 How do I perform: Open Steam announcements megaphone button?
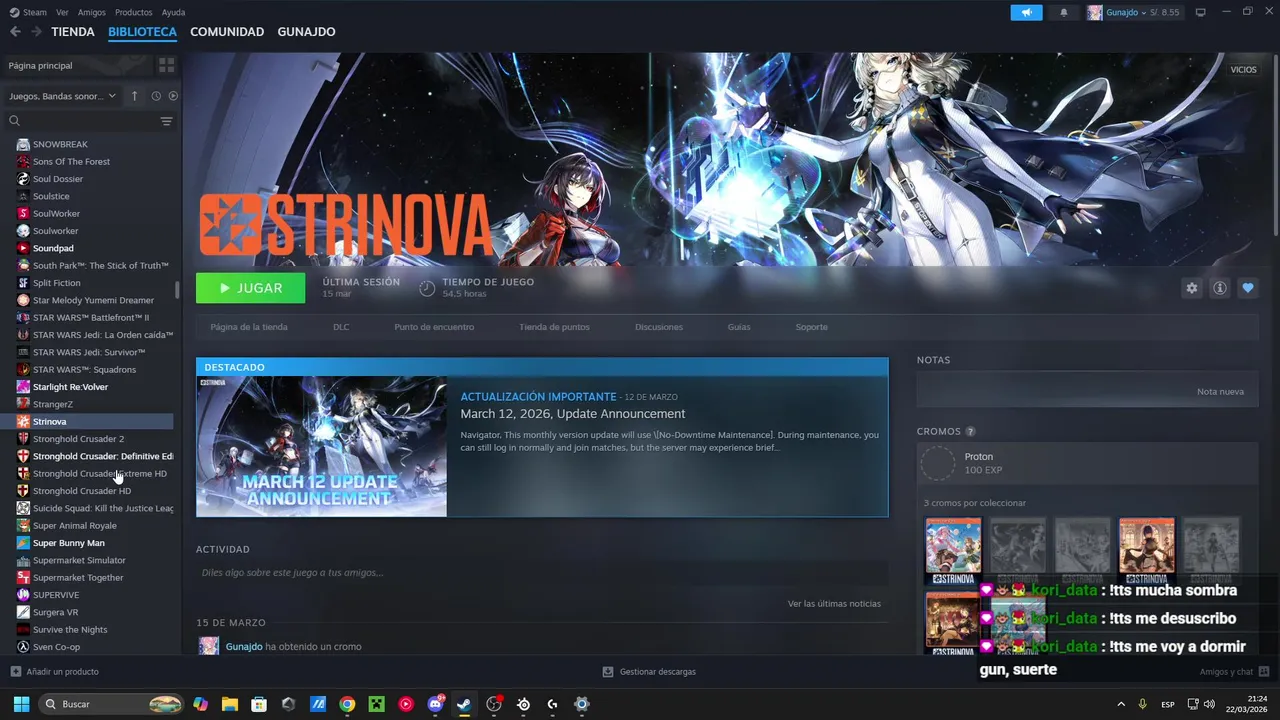click(x=1026, y=12)
